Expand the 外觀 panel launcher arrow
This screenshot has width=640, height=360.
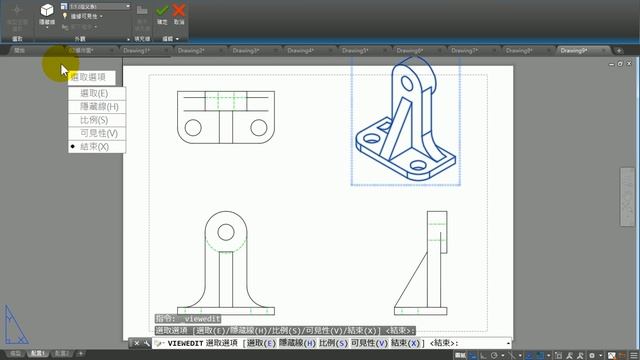pos(128,39)
